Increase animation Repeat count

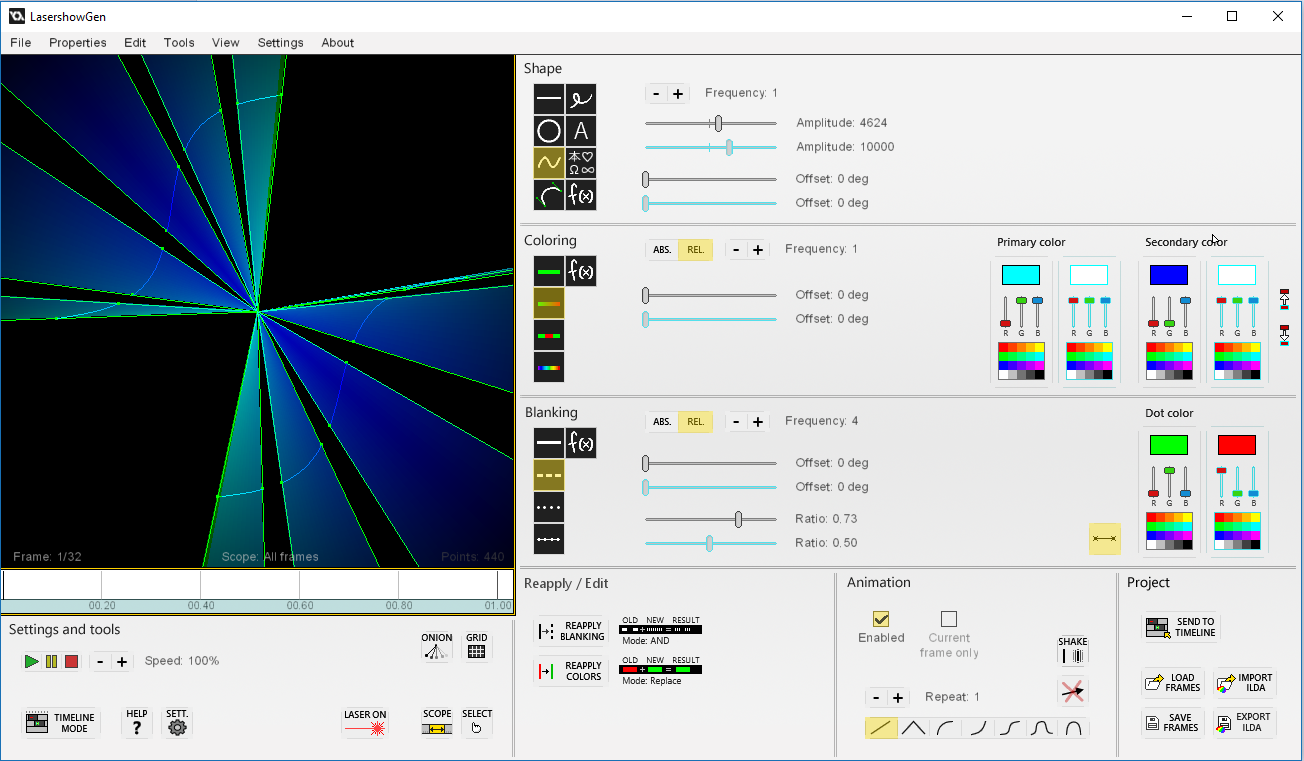[x=898, y=698]
